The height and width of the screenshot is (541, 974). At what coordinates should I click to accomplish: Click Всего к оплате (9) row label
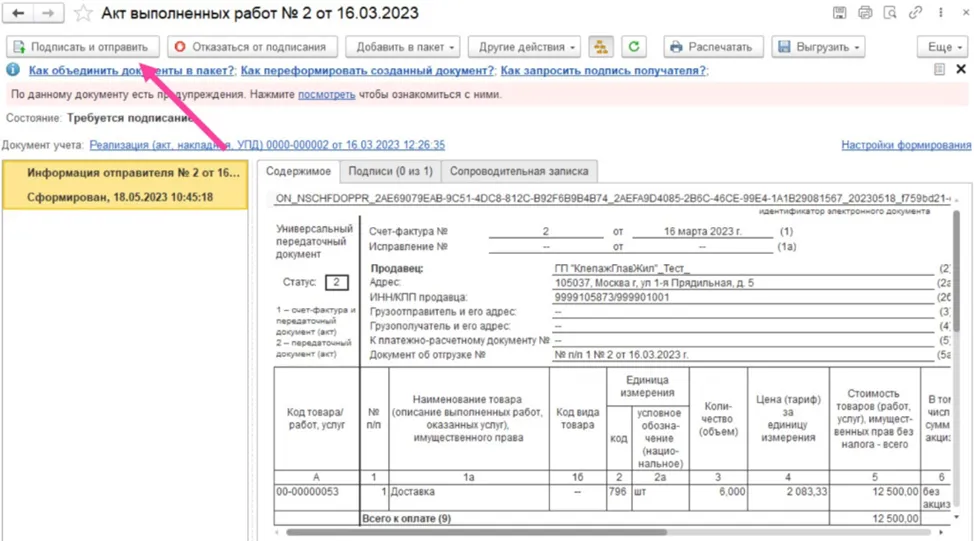(407, 518)
